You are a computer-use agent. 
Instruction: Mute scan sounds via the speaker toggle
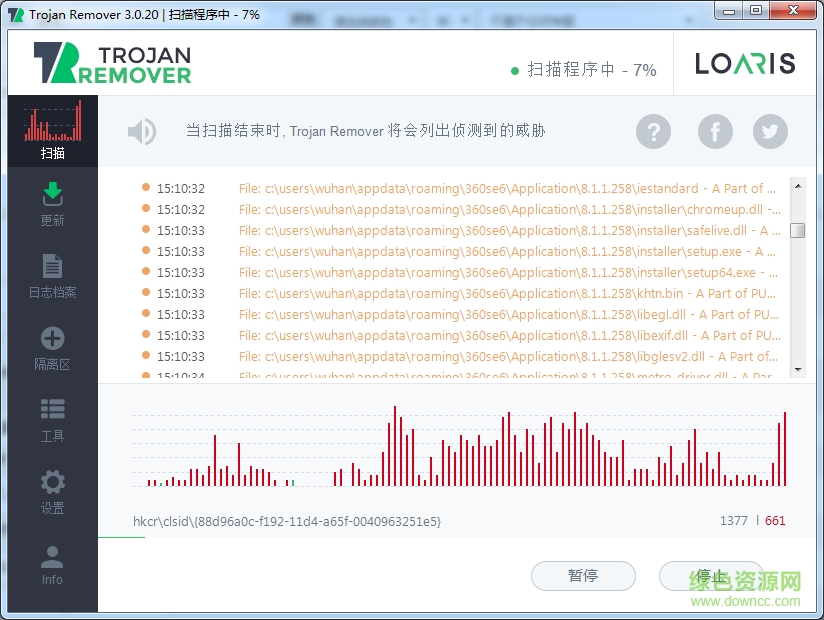tap(141, 130)
